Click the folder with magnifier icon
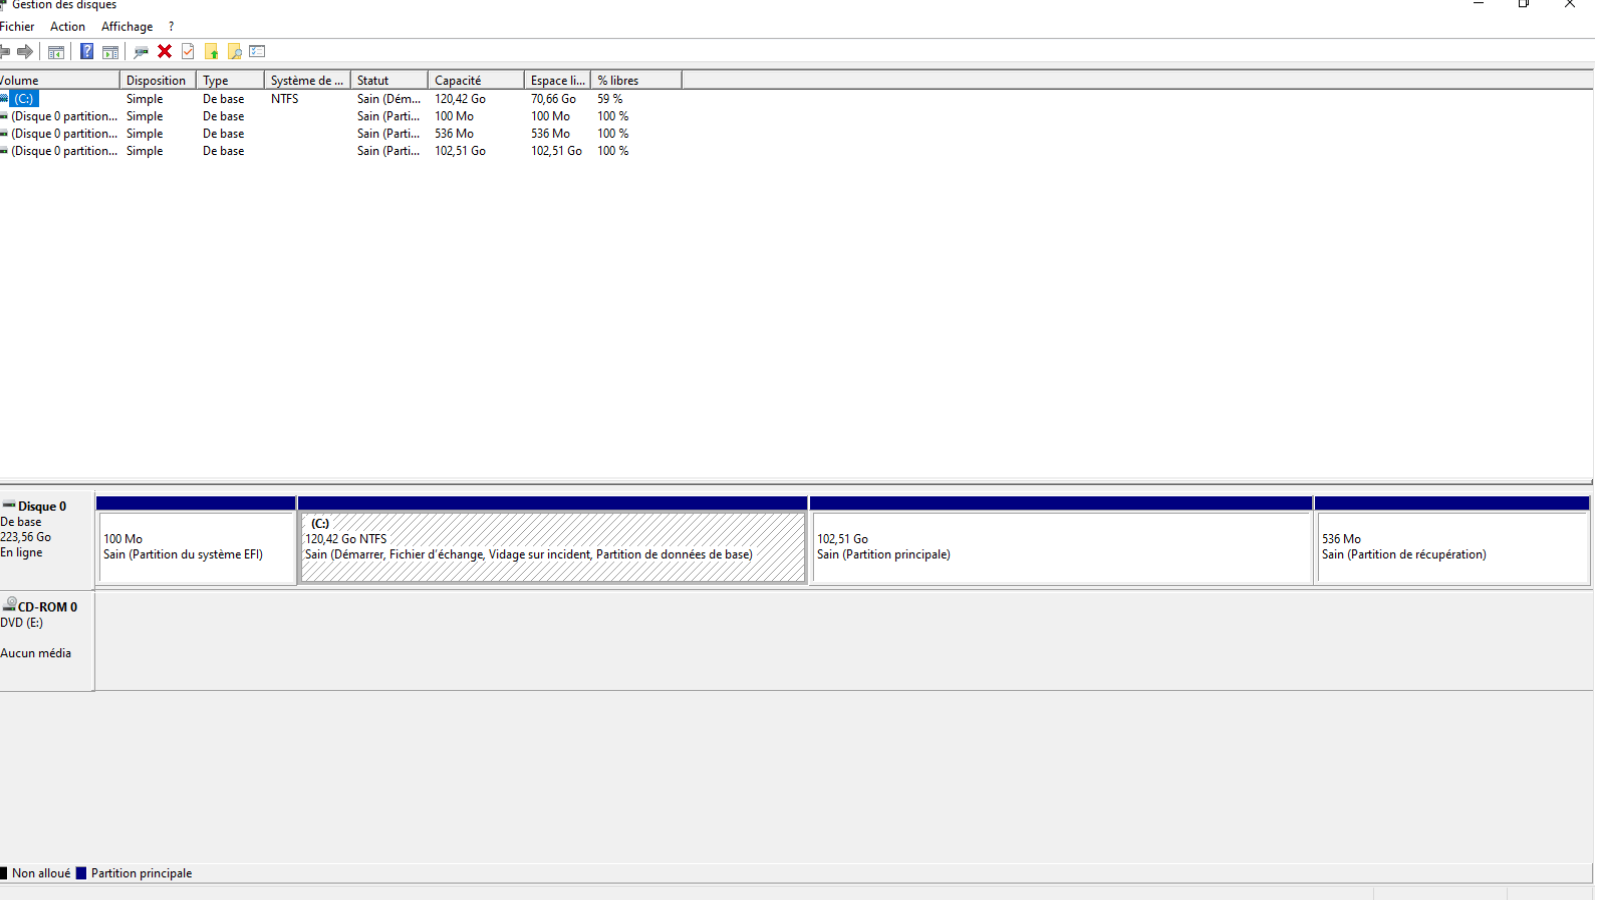The image size is (1600, 900). pos(235,52)
